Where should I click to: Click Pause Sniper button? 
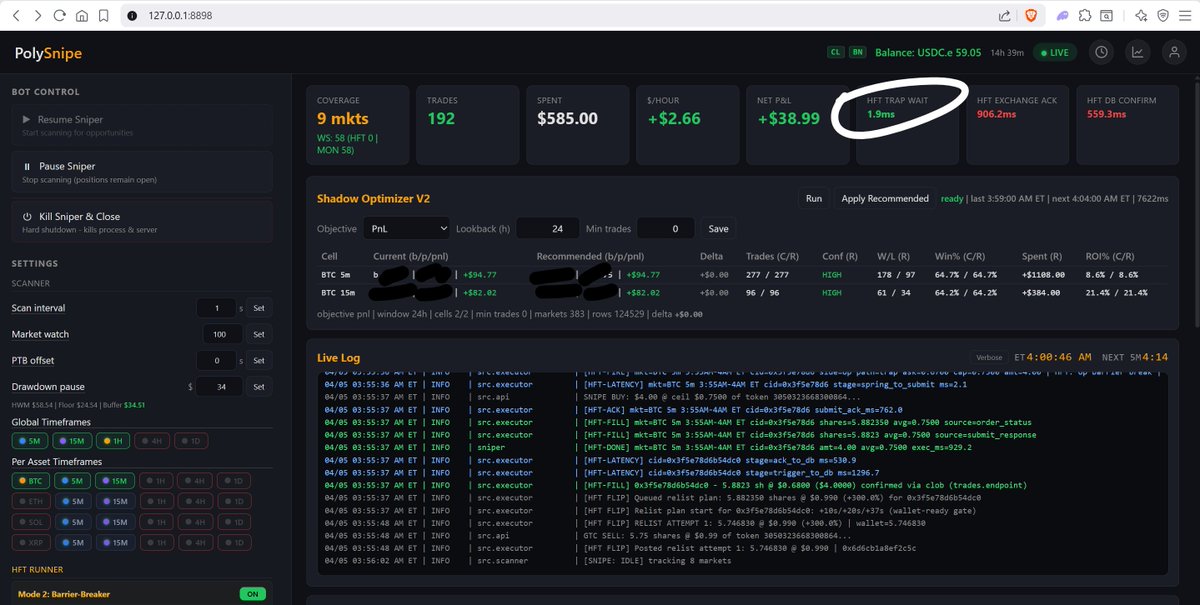click(142, 172)
